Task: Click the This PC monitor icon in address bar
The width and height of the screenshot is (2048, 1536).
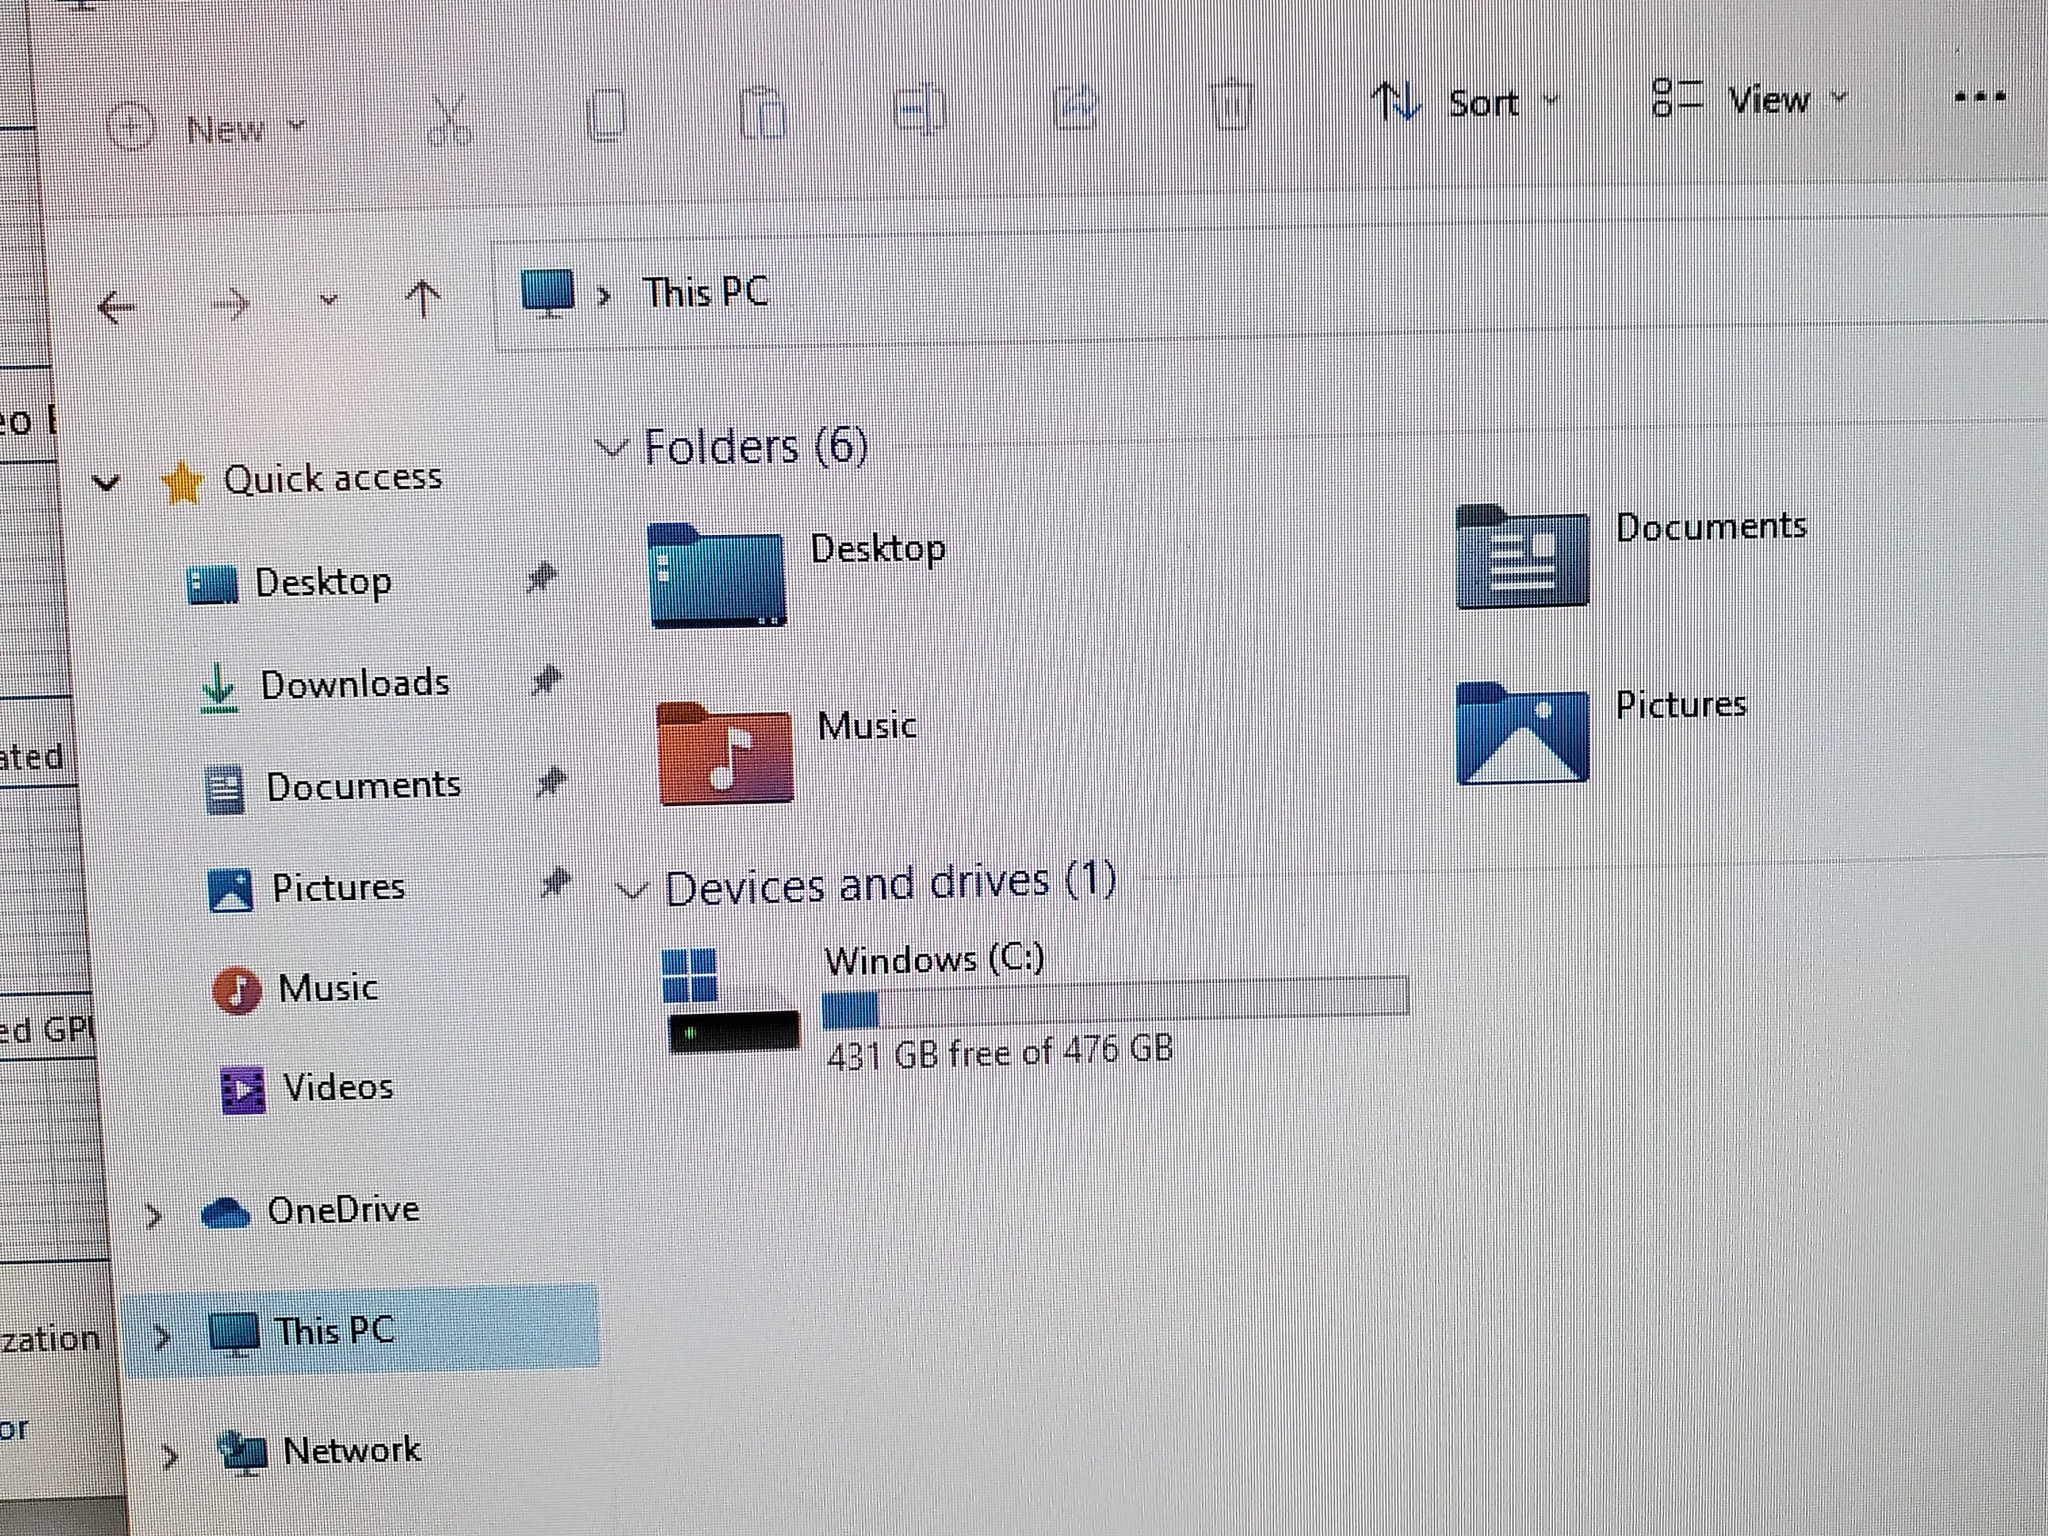Action: click(548, 293)
